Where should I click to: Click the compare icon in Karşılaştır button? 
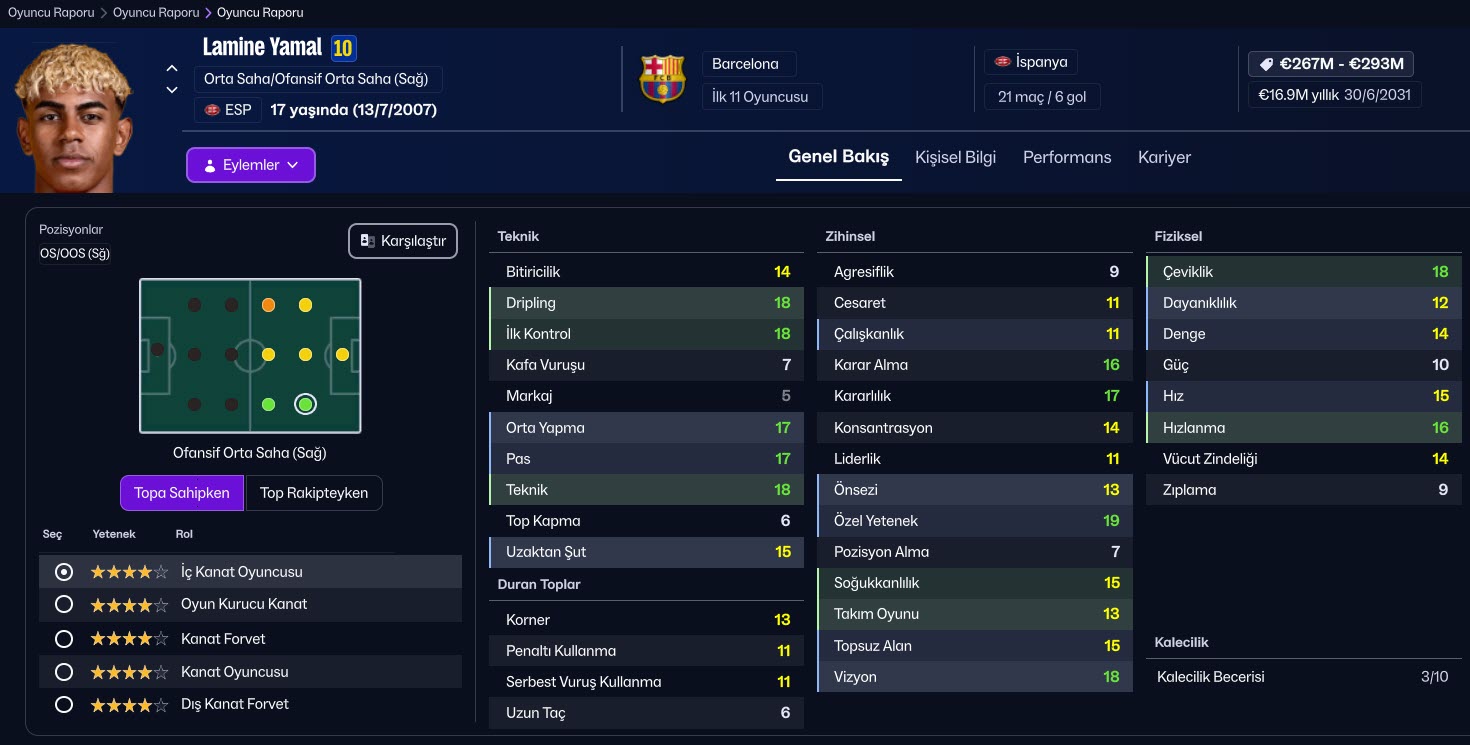pyautogui.click(x=368, y=241)
